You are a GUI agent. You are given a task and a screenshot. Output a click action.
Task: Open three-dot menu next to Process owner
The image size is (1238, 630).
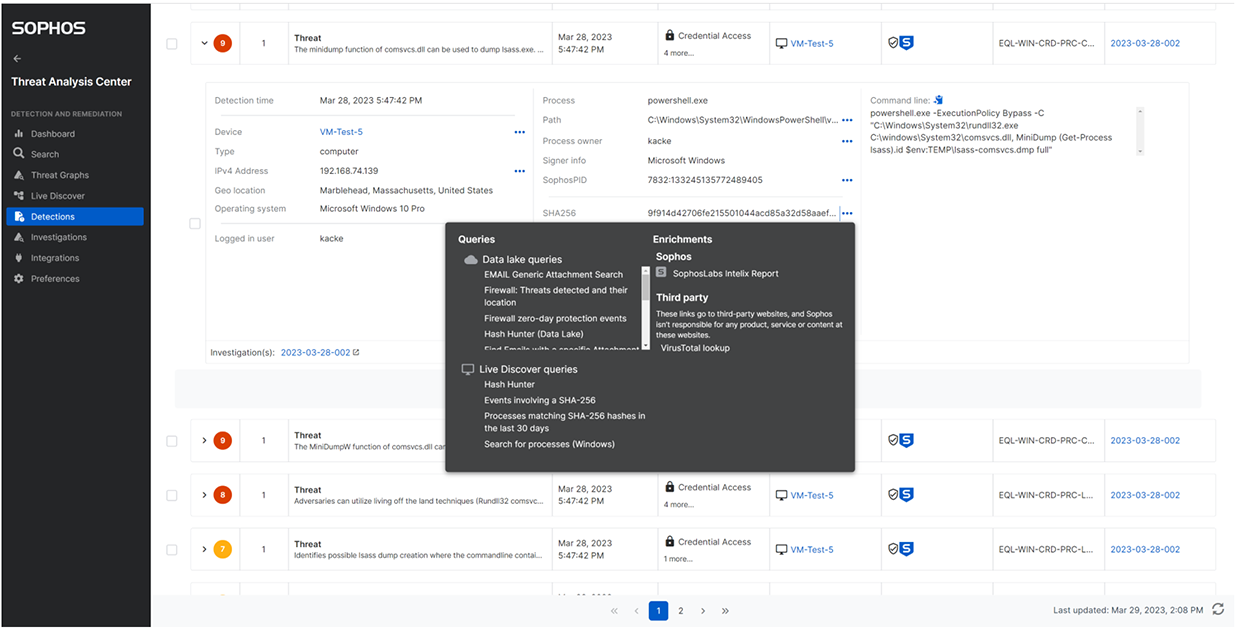click(x=847, y=141)
